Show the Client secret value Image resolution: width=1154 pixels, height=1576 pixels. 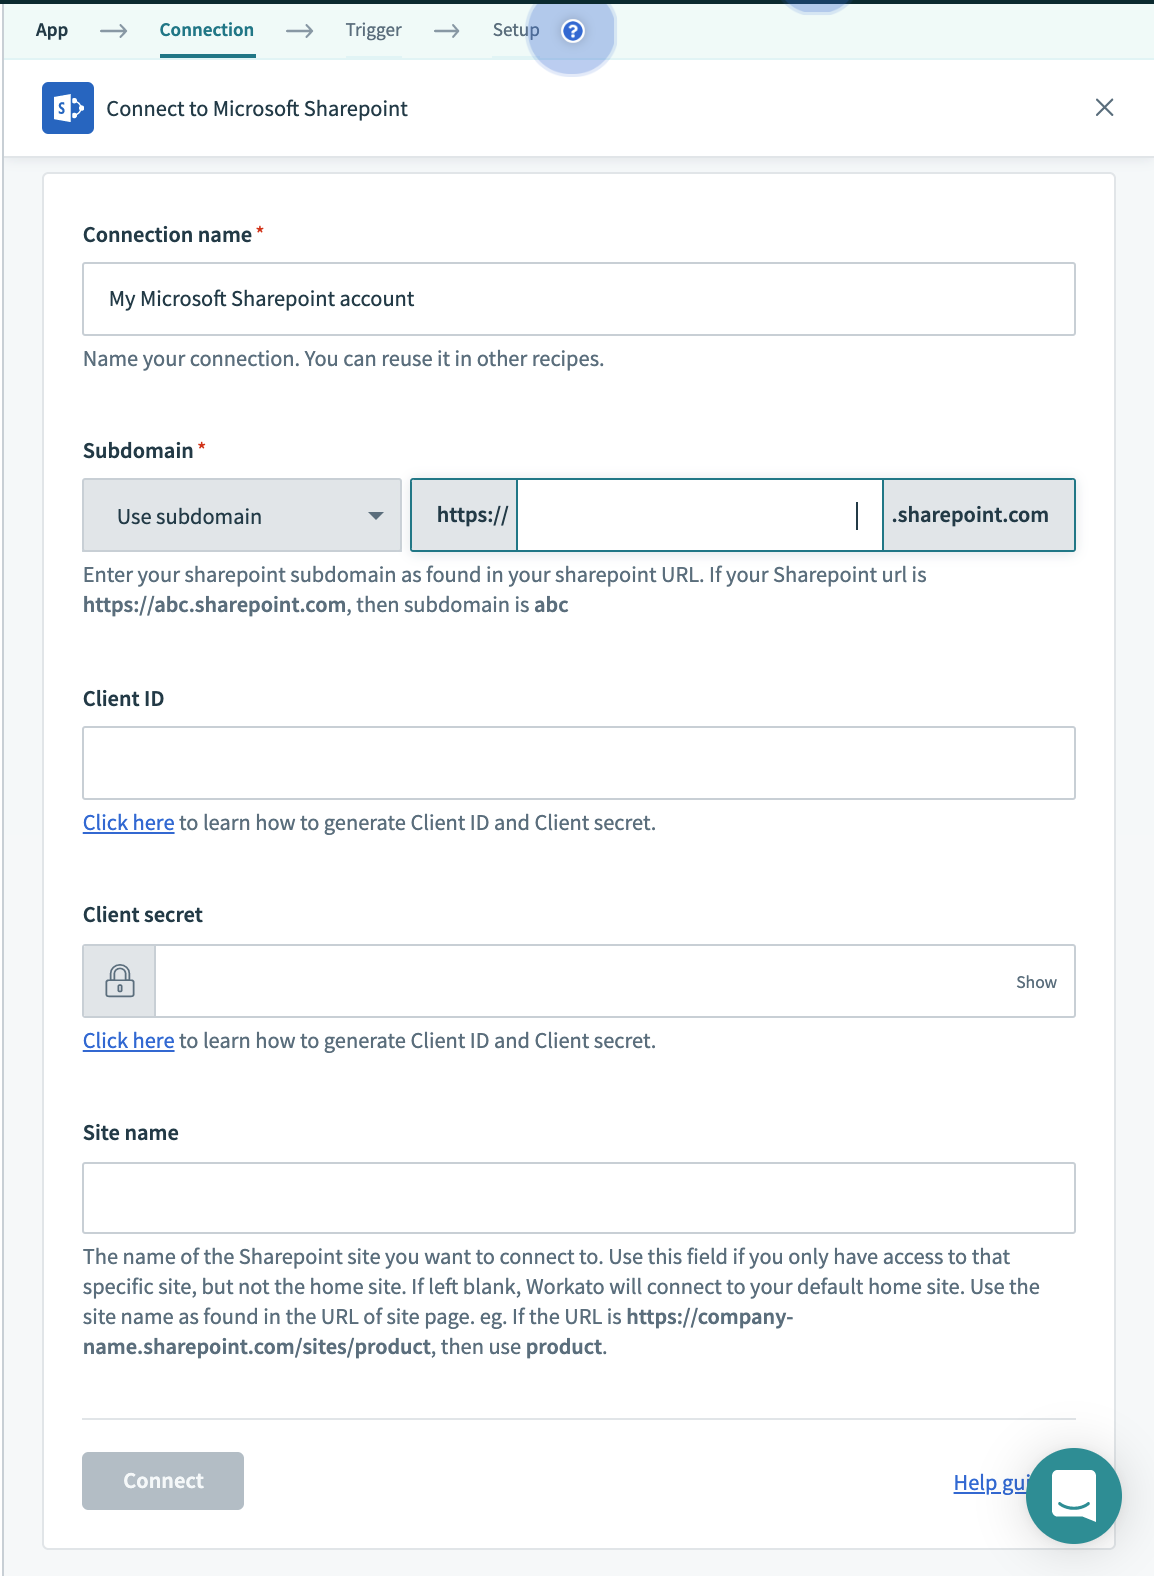click(x=1036, y=982)
